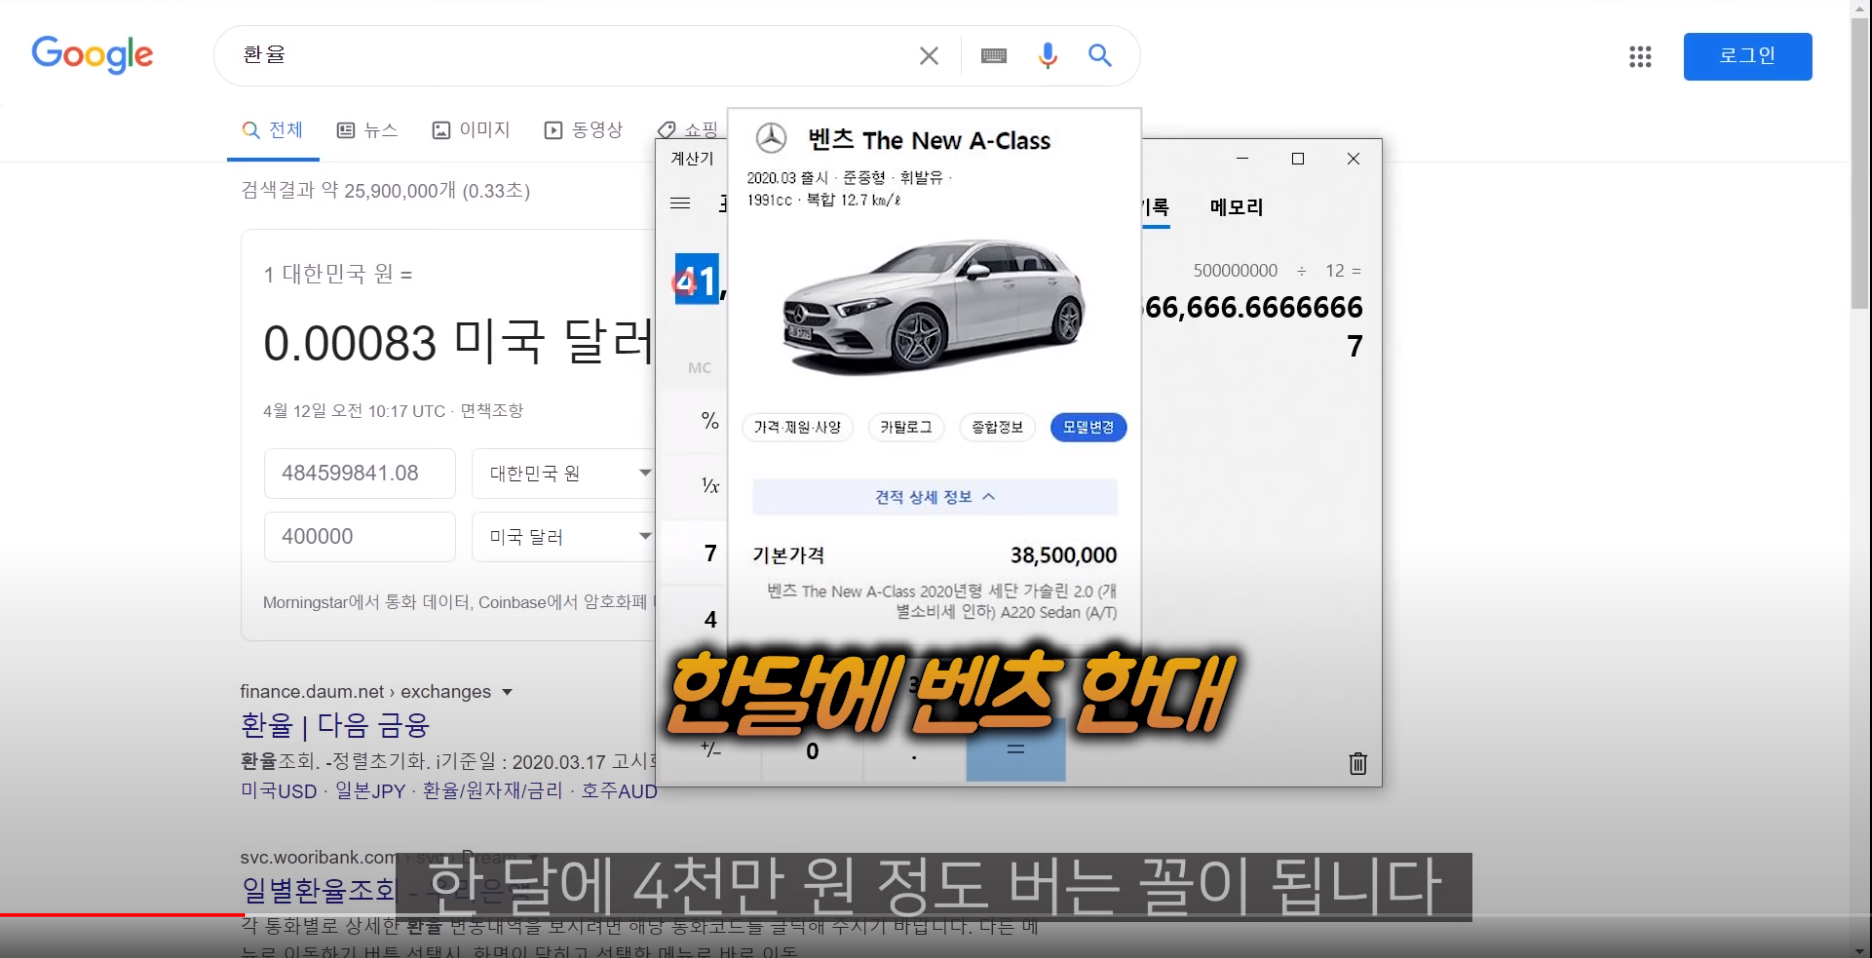Collapse the 견적 상세 정보 section

coord(935,497)
